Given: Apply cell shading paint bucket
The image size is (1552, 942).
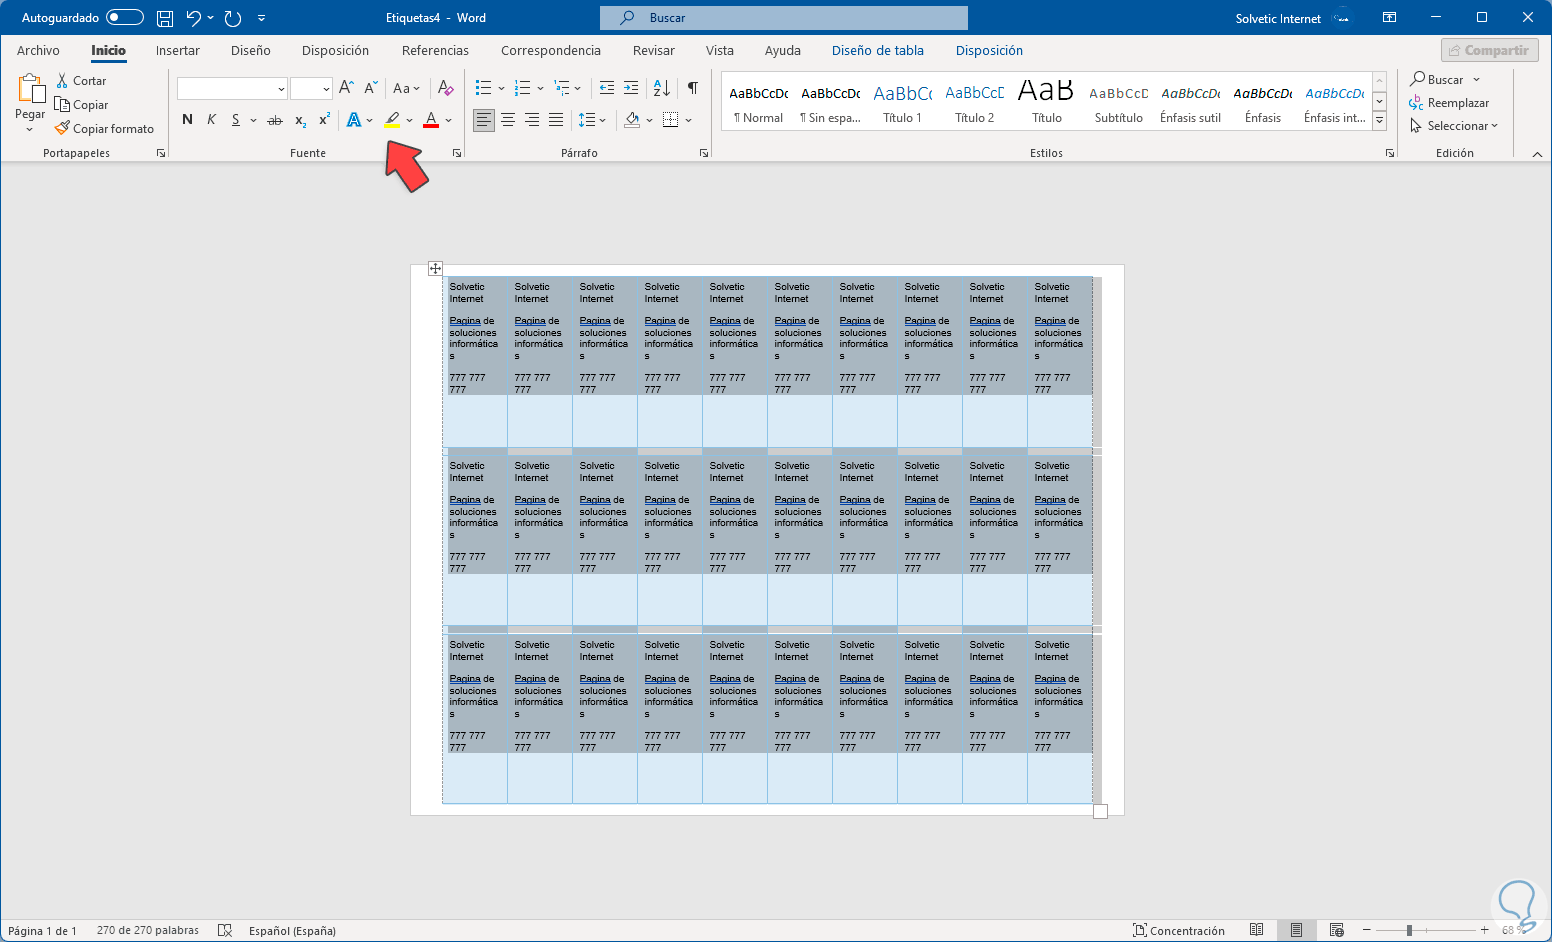Looking at the screenshot, I should tap(632, 120).
